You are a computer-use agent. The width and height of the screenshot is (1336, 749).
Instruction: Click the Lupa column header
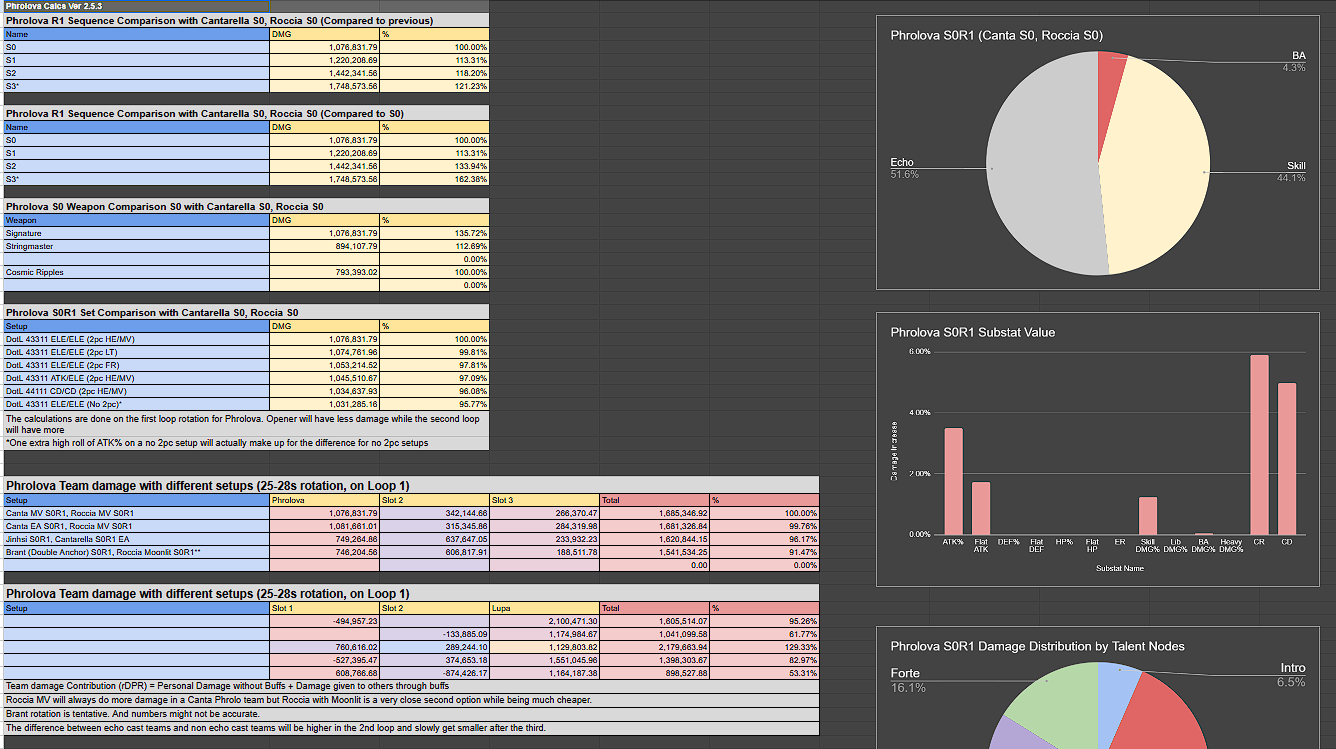click(544, 608)
